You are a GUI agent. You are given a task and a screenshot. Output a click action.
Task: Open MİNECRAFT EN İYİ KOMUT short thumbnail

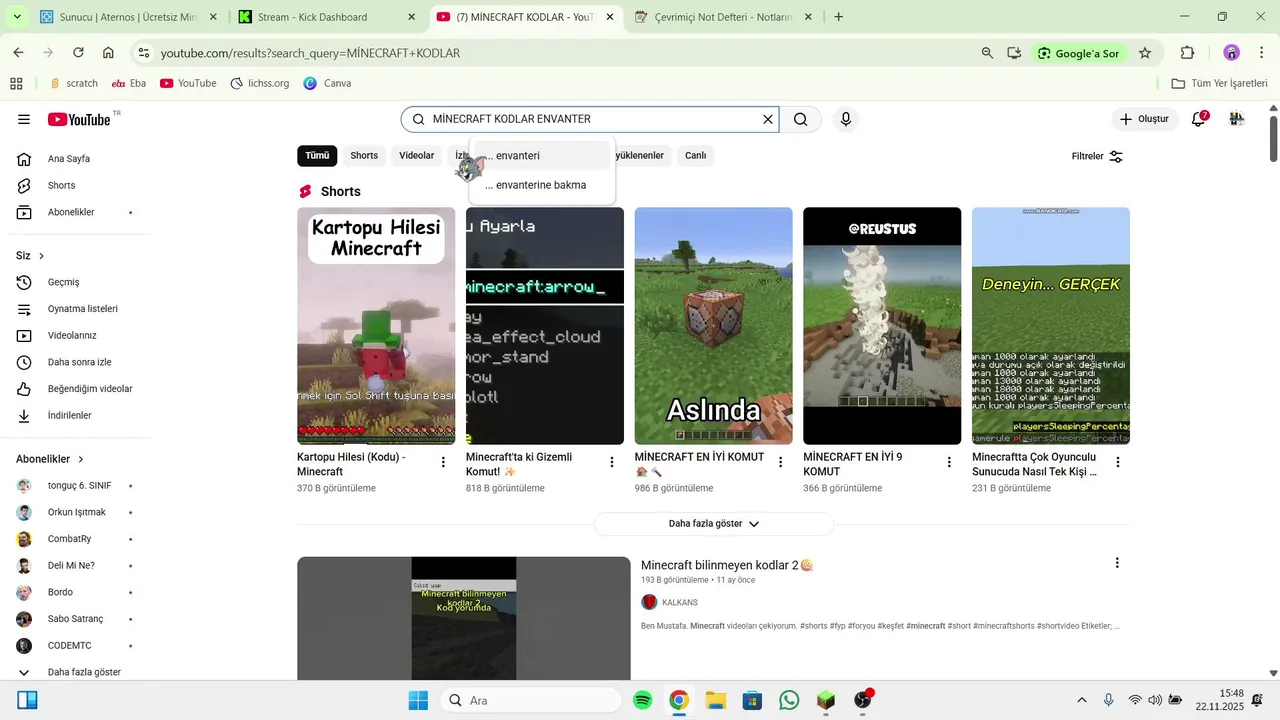[713, 326]
